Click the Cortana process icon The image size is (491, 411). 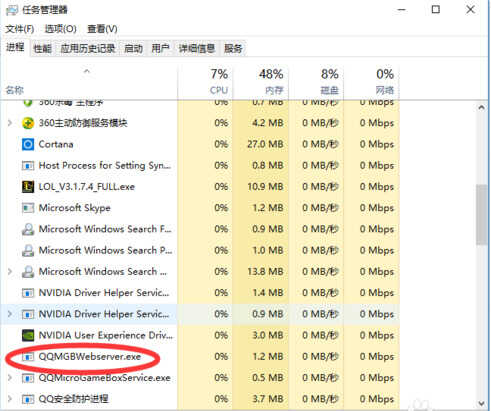pyautogui.click(x=28, y=144)
